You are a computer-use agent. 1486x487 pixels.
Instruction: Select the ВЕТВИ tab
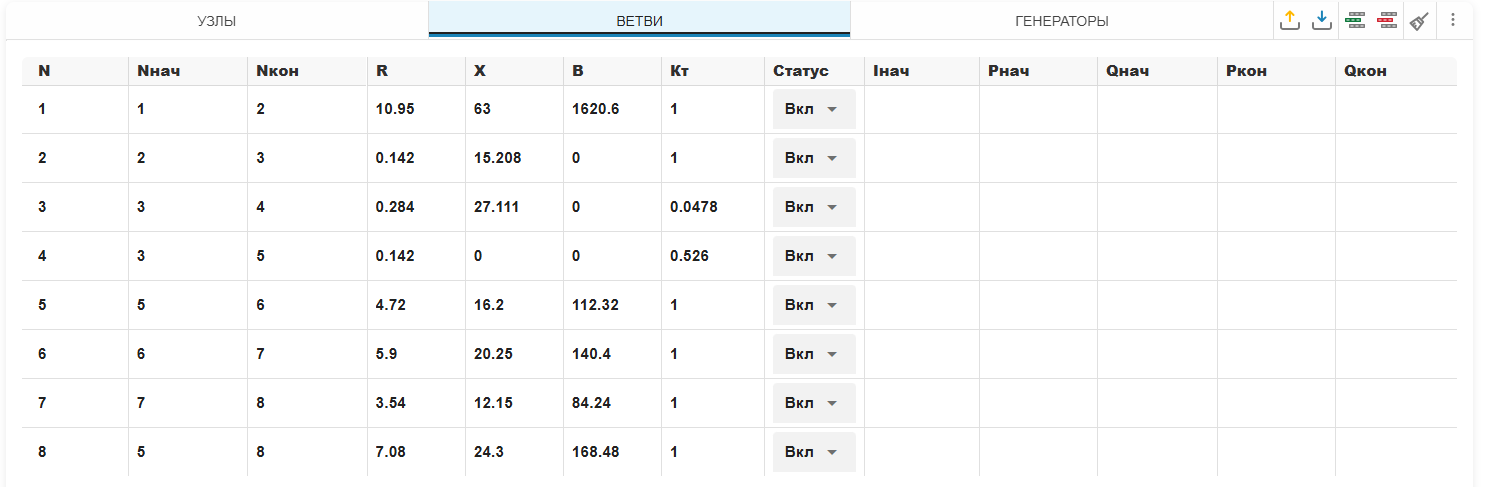point(639,20)
